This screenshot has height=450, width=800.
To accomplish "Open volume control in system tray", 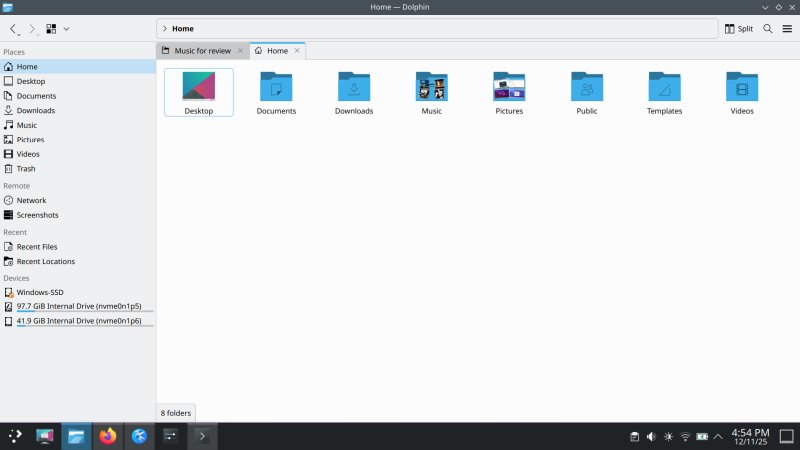I will tap(651, 437).
